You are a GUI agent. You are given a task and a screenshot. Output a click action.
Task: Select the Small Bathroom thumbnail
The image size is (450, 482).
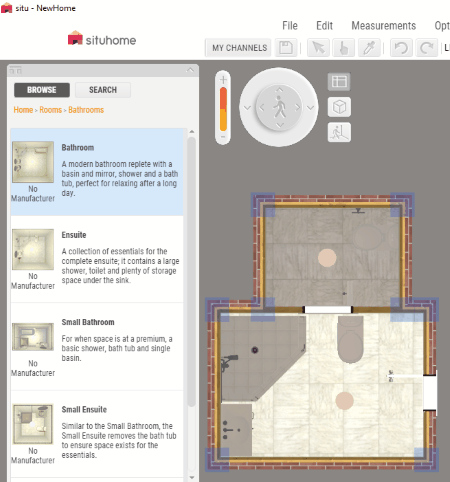coord(33,337)
